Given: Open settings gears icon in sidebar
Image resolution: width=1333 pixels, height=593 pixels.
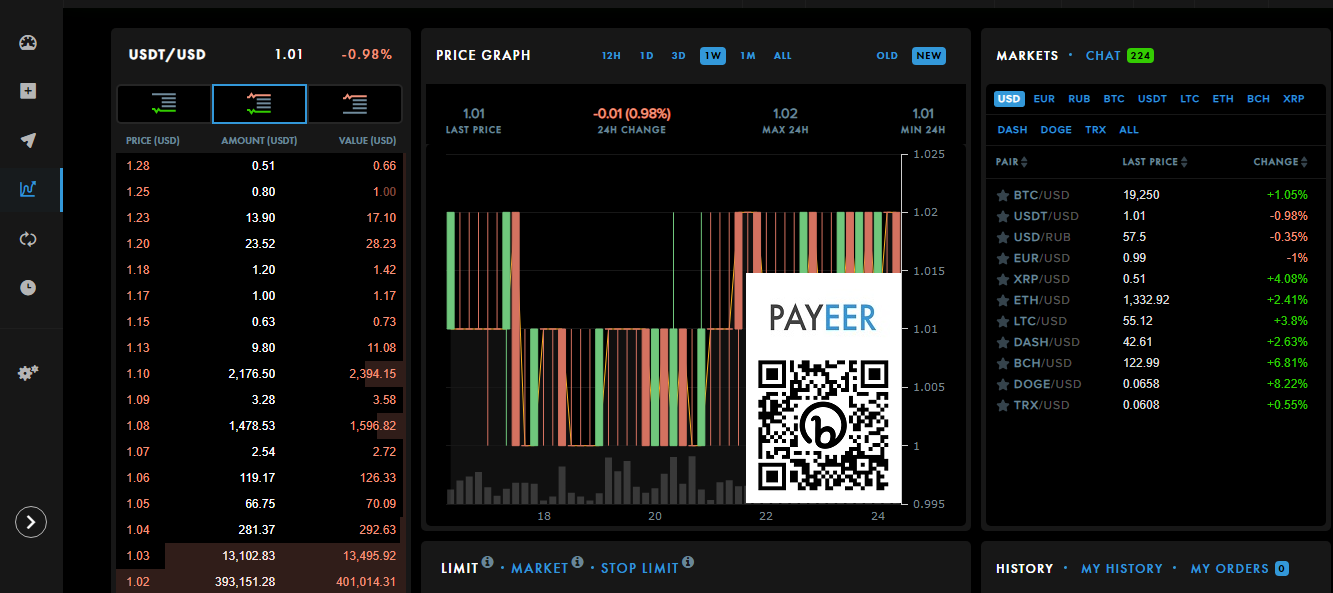Looking at the screenshot, I should coord(28,373).
